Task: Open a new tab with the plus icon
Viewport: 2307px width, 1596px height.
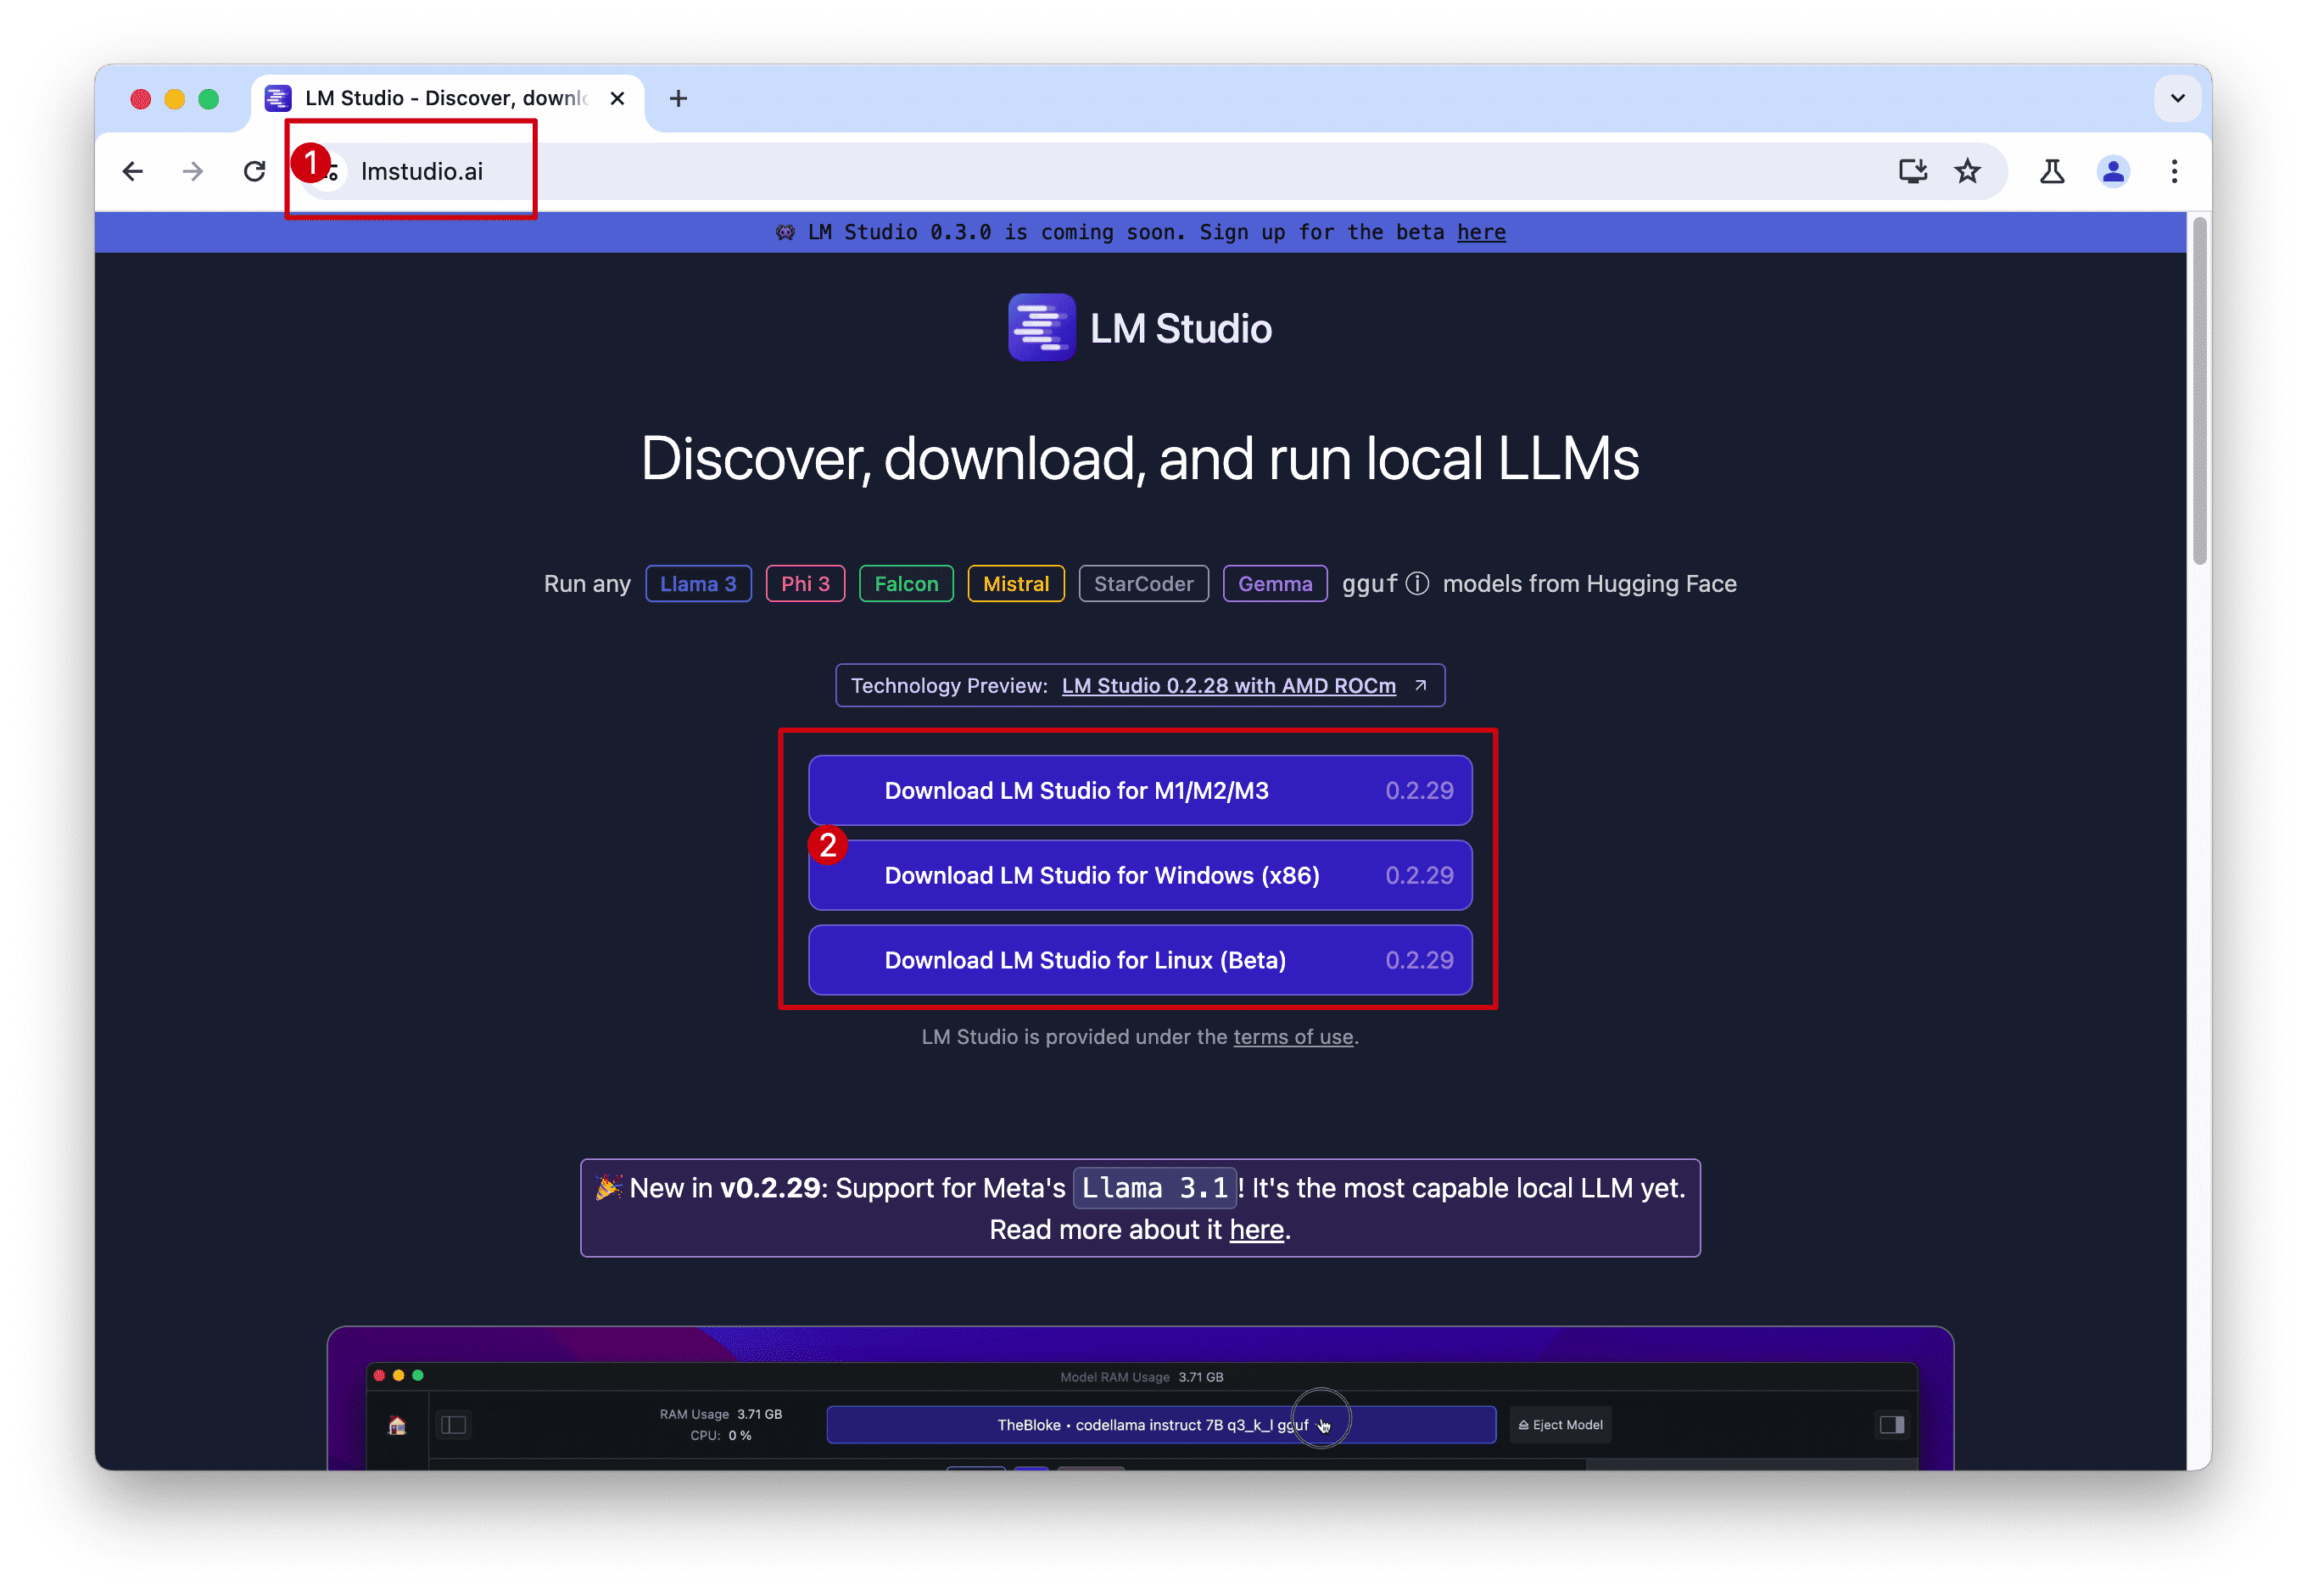Action: click(x=678, y=98)
